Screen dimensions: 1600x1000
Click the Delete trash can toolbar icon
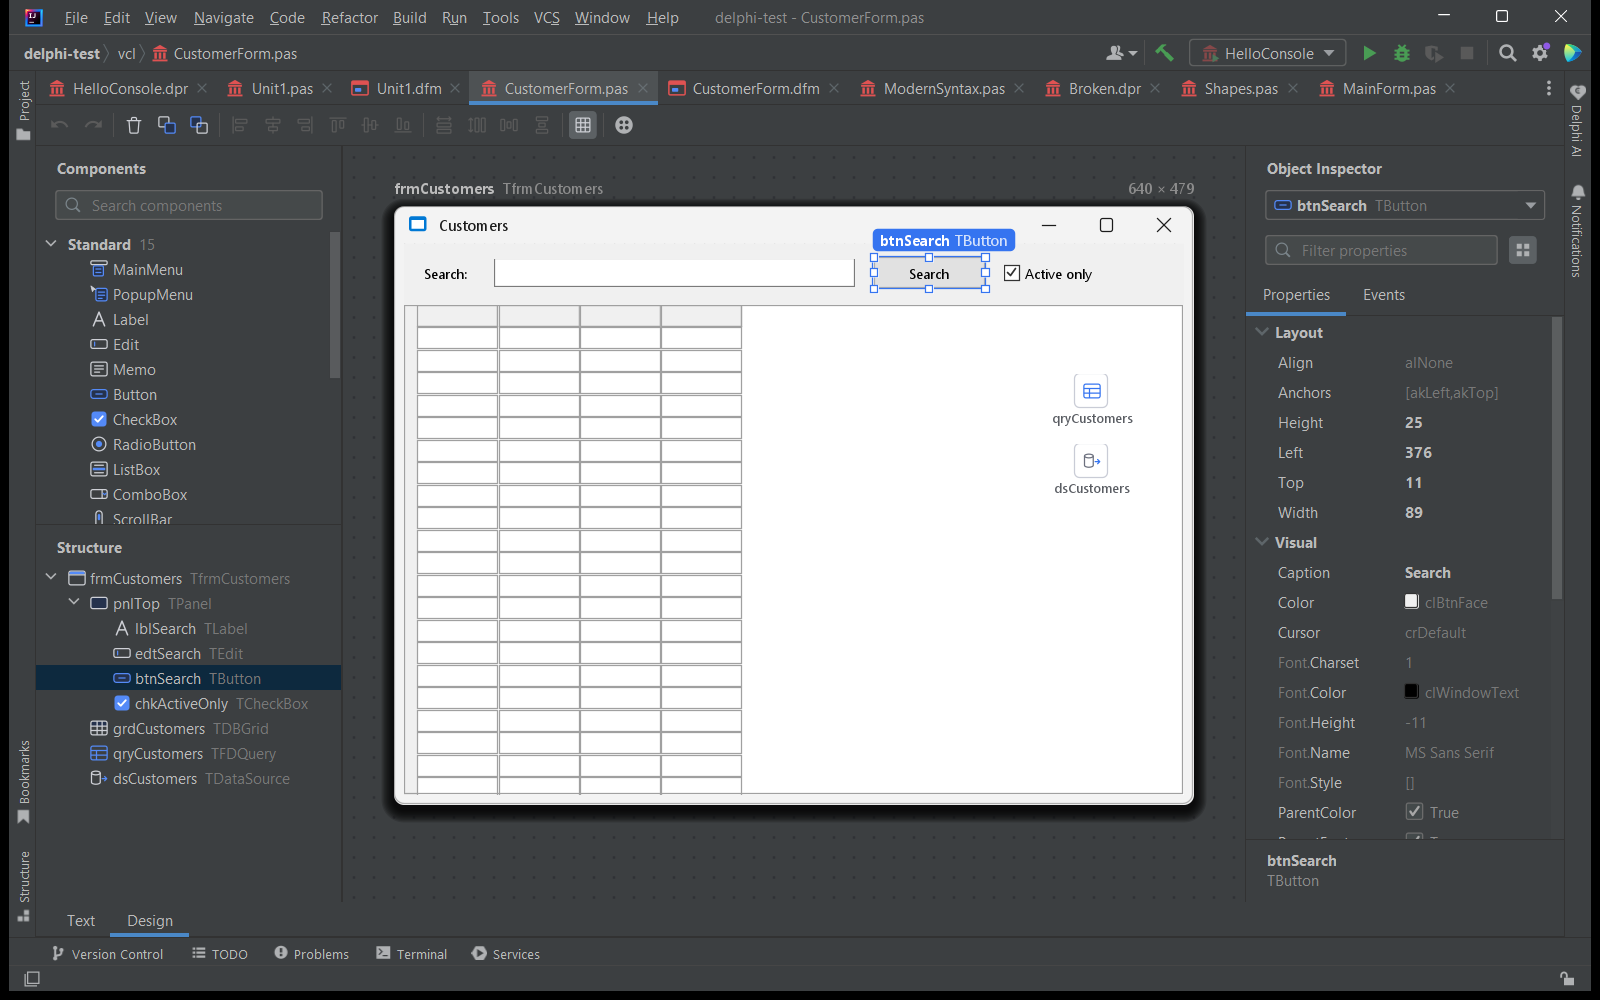point(134,125)
